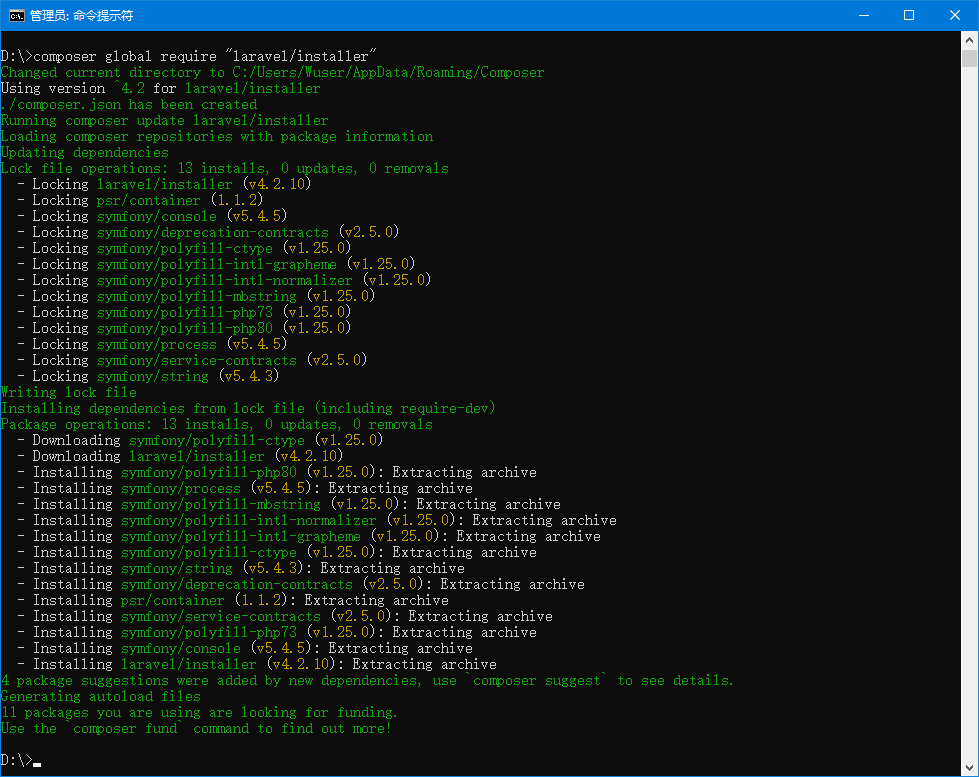This screenshot has width=979, height=777.
Task: Click 'Locking symfony/console (v5.4.5)' line
Action: [x=152, y=216]
